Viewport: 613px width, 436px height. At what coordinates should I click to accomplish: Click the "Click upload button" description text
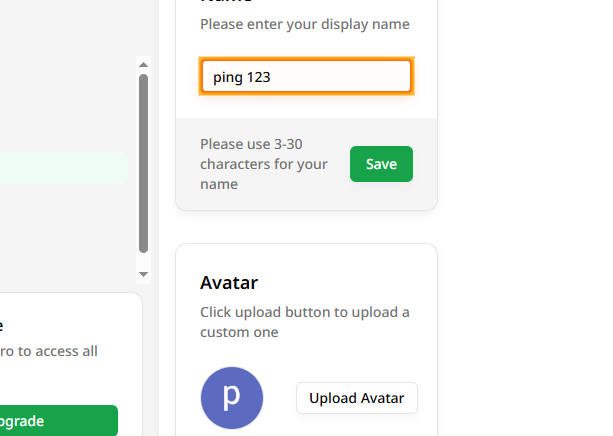(304, 321)
